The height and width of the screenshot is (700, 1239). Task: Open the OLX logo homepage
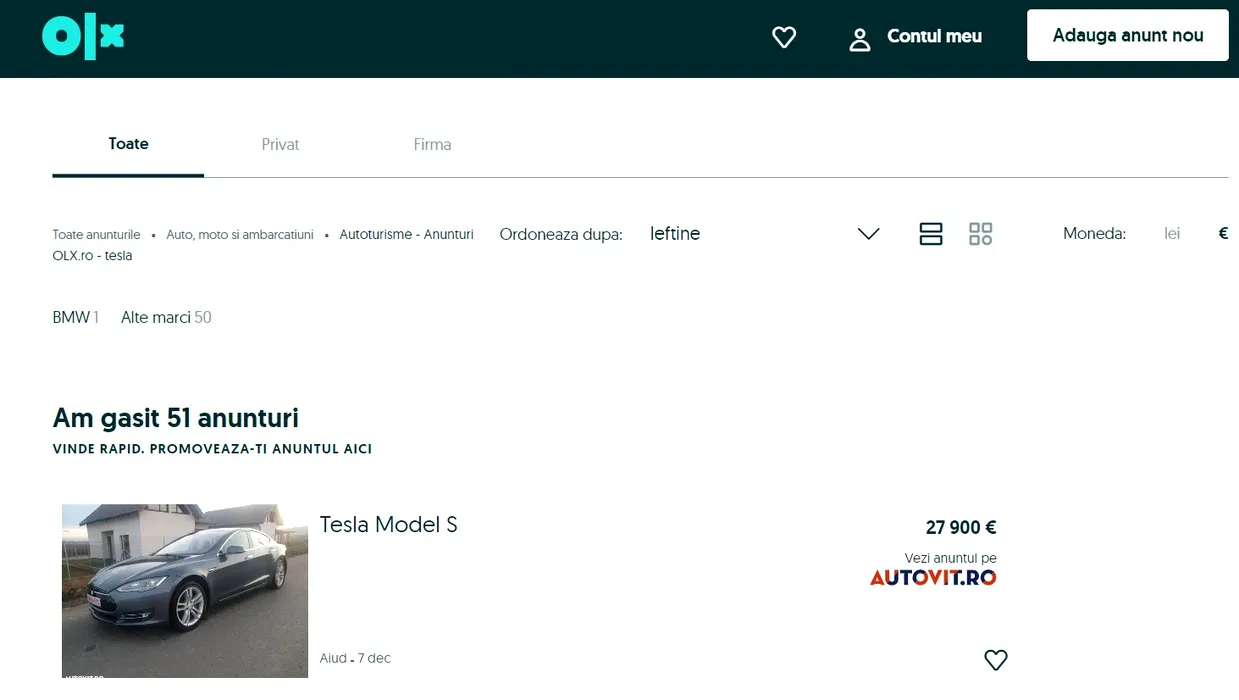(x=83, y=38)
